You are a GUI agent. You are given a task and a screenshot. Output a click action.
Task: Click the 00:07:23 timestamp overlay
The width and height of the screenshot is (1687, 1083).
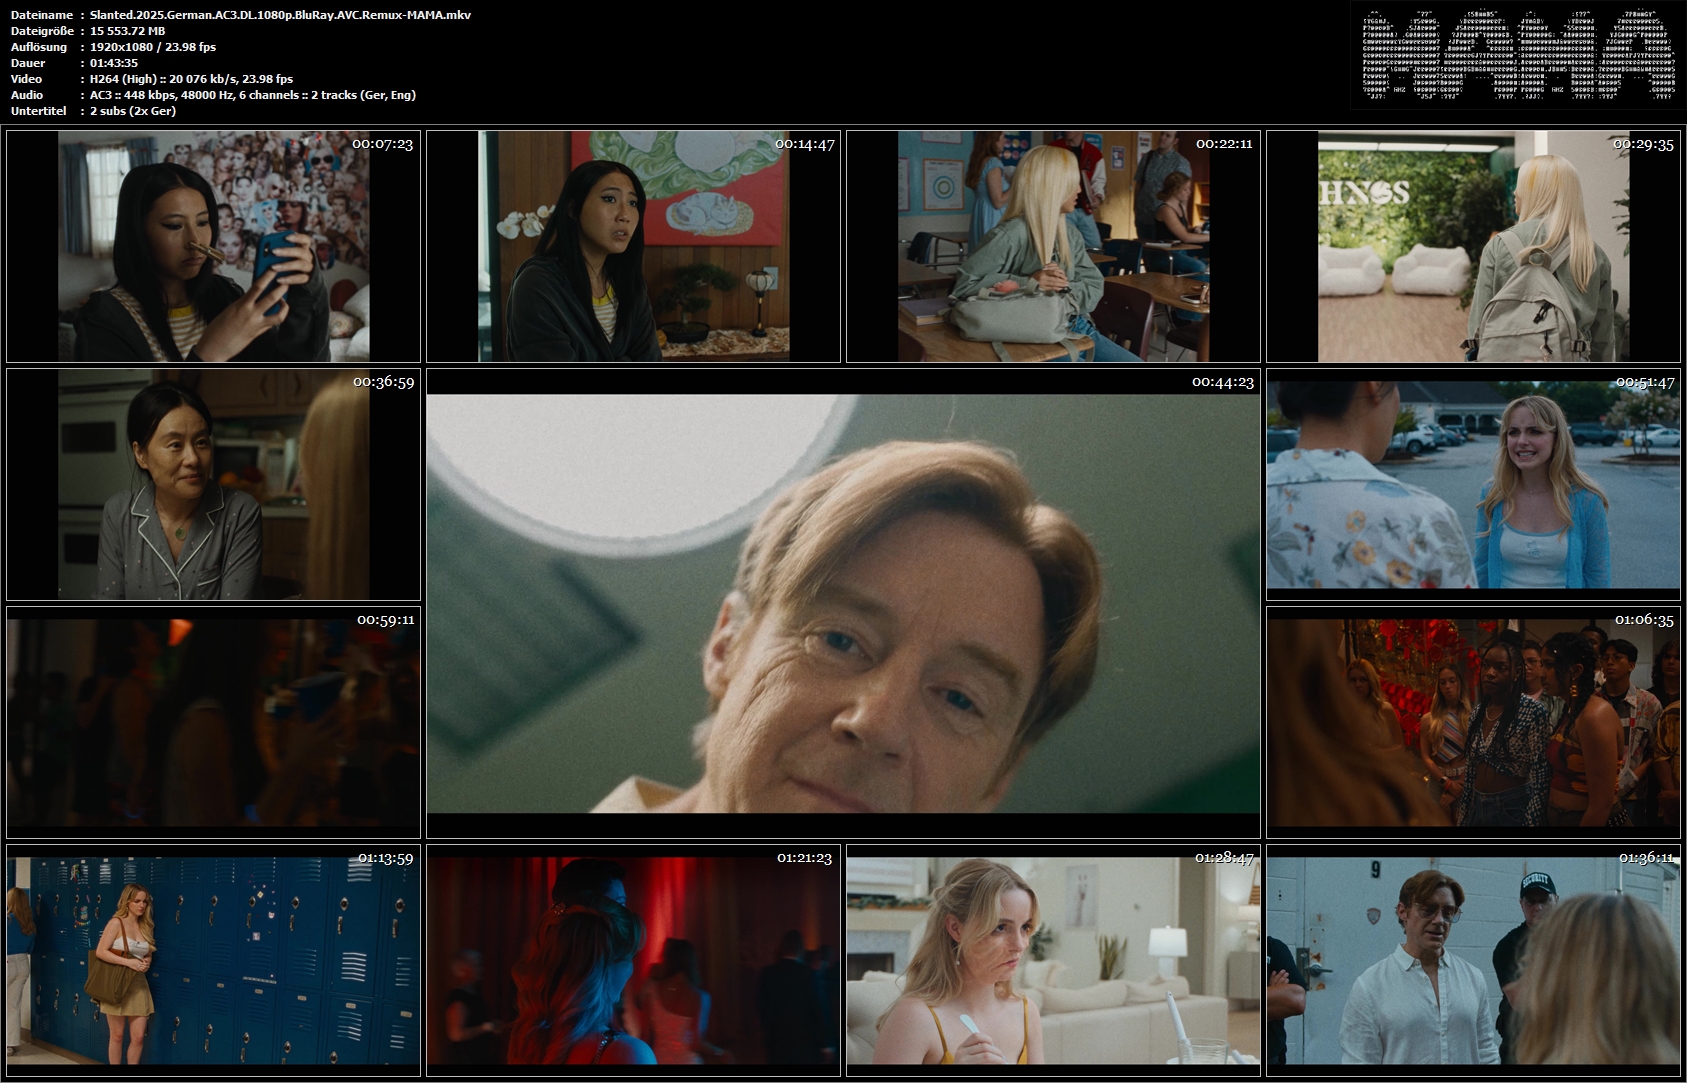tap(383, 144)
